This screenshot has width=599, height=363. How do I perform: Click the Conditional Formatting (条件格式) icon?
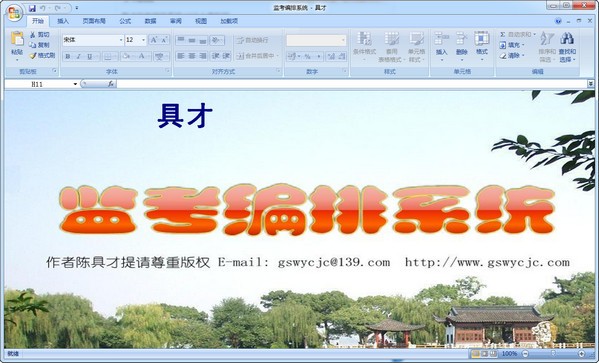click(364, 39)
